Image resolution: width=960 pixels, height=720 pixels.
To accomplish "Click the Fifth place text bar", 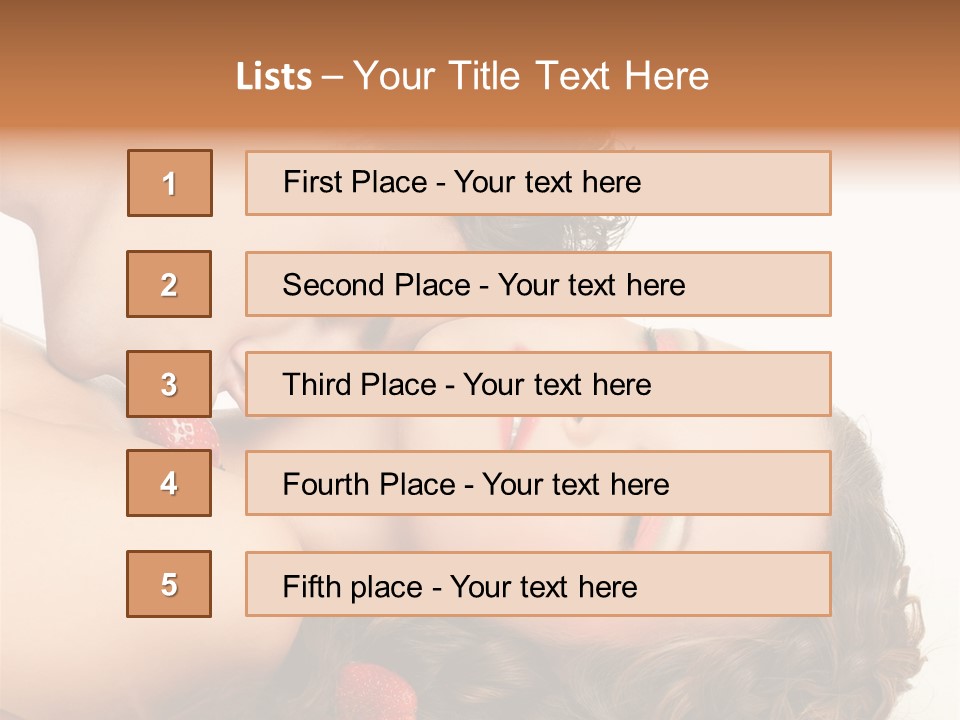I will 538,584.
